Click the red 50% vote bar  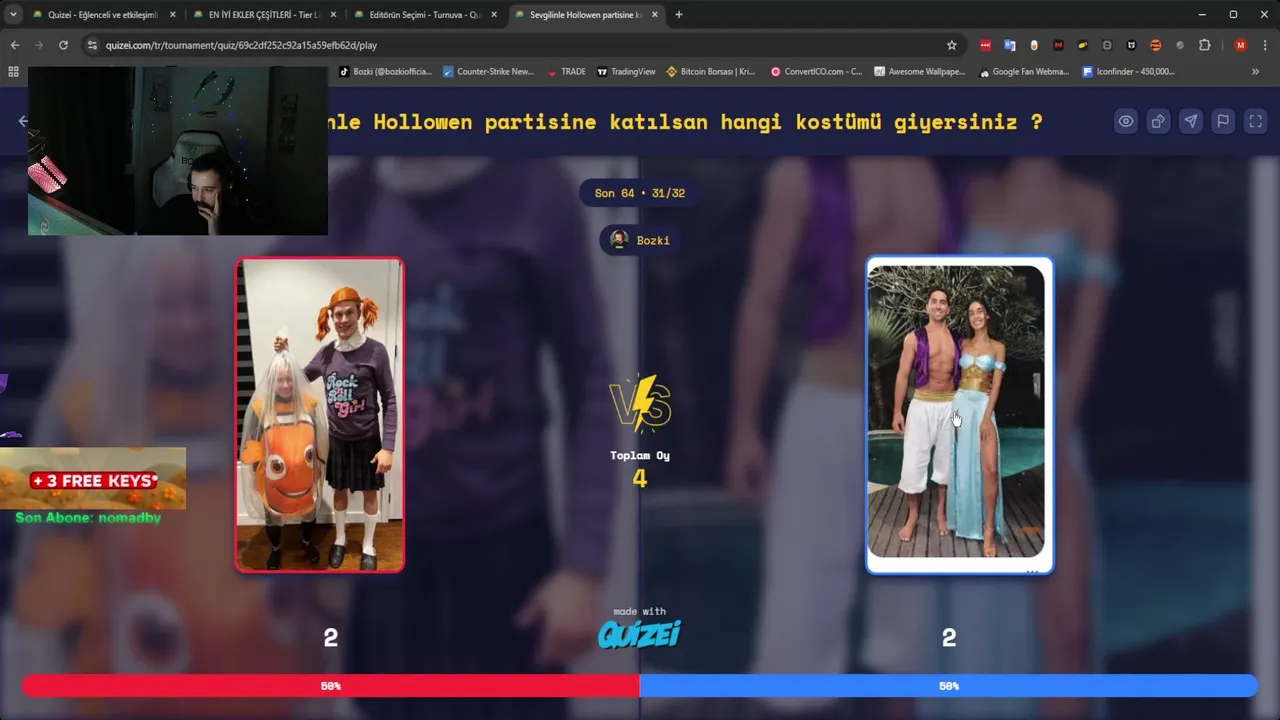coord(331,686)
